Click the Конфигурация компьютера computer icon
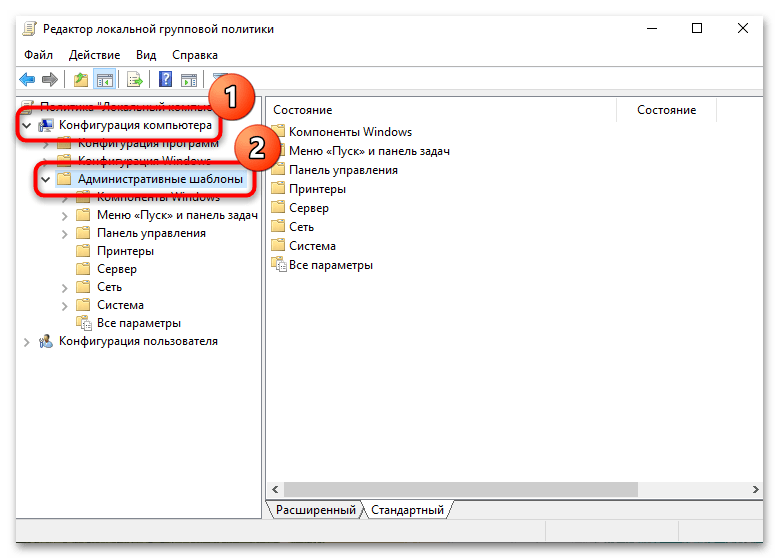Image resolution: width=779 pixels, height=559 pixels. click(46, 125)
